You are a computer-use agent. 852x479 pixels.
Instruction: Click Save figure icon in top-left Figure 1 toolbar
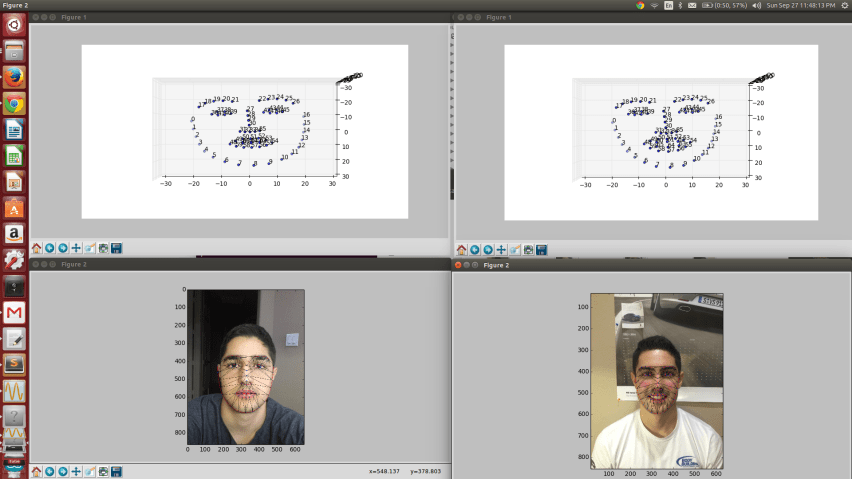click(x=117, y=248)
